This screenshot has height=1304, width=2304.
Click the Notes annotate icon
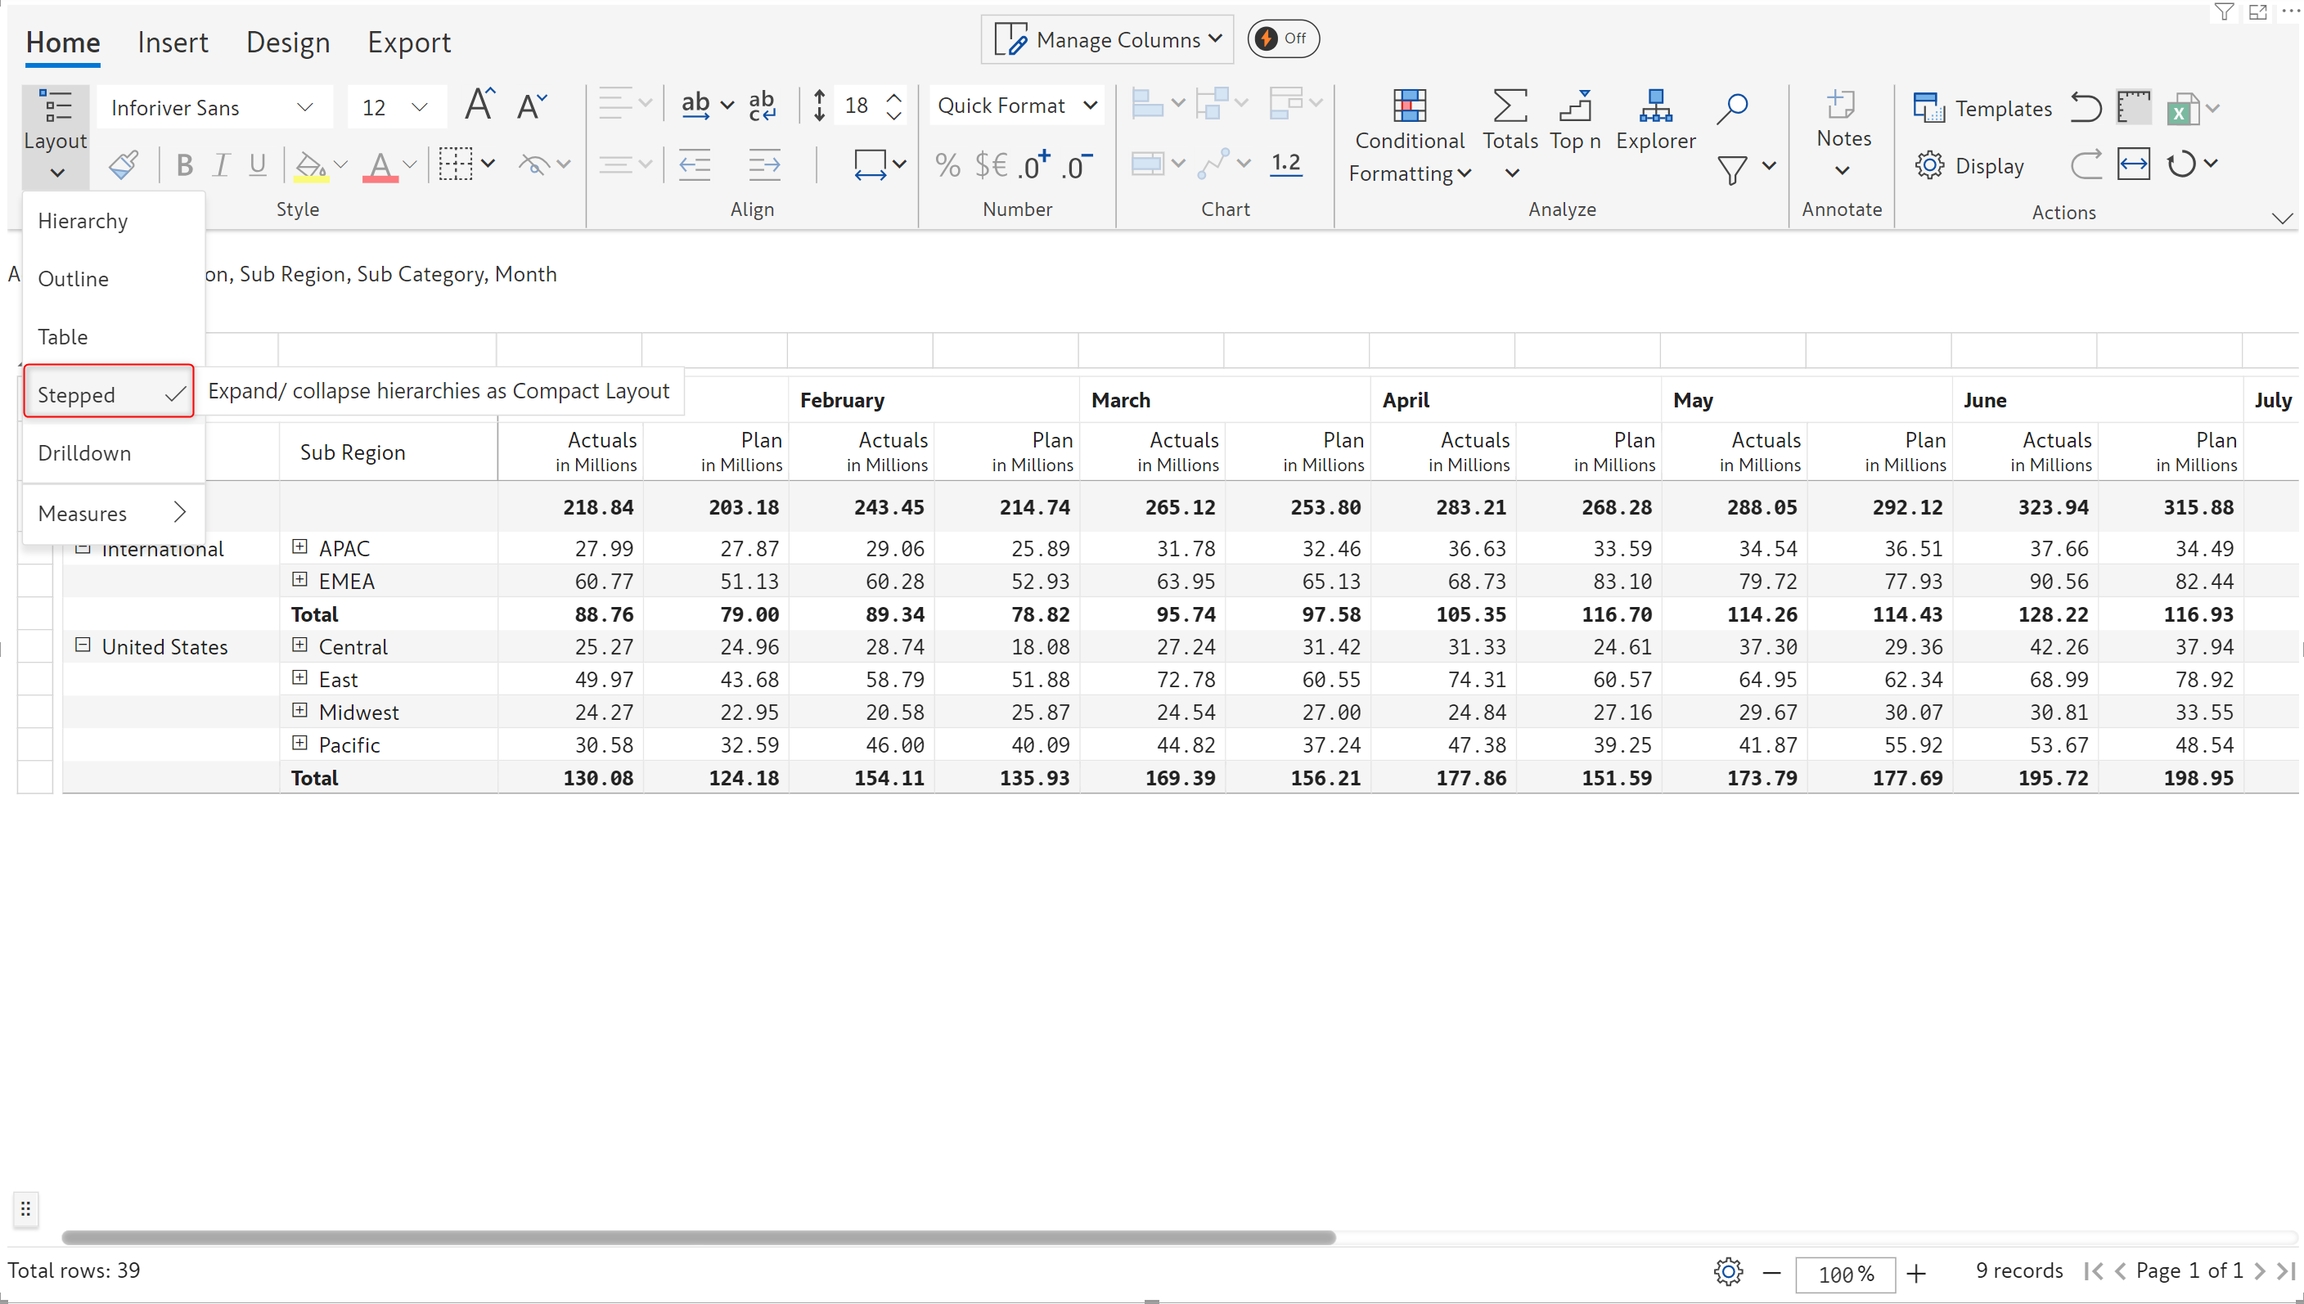point(1842,106)
